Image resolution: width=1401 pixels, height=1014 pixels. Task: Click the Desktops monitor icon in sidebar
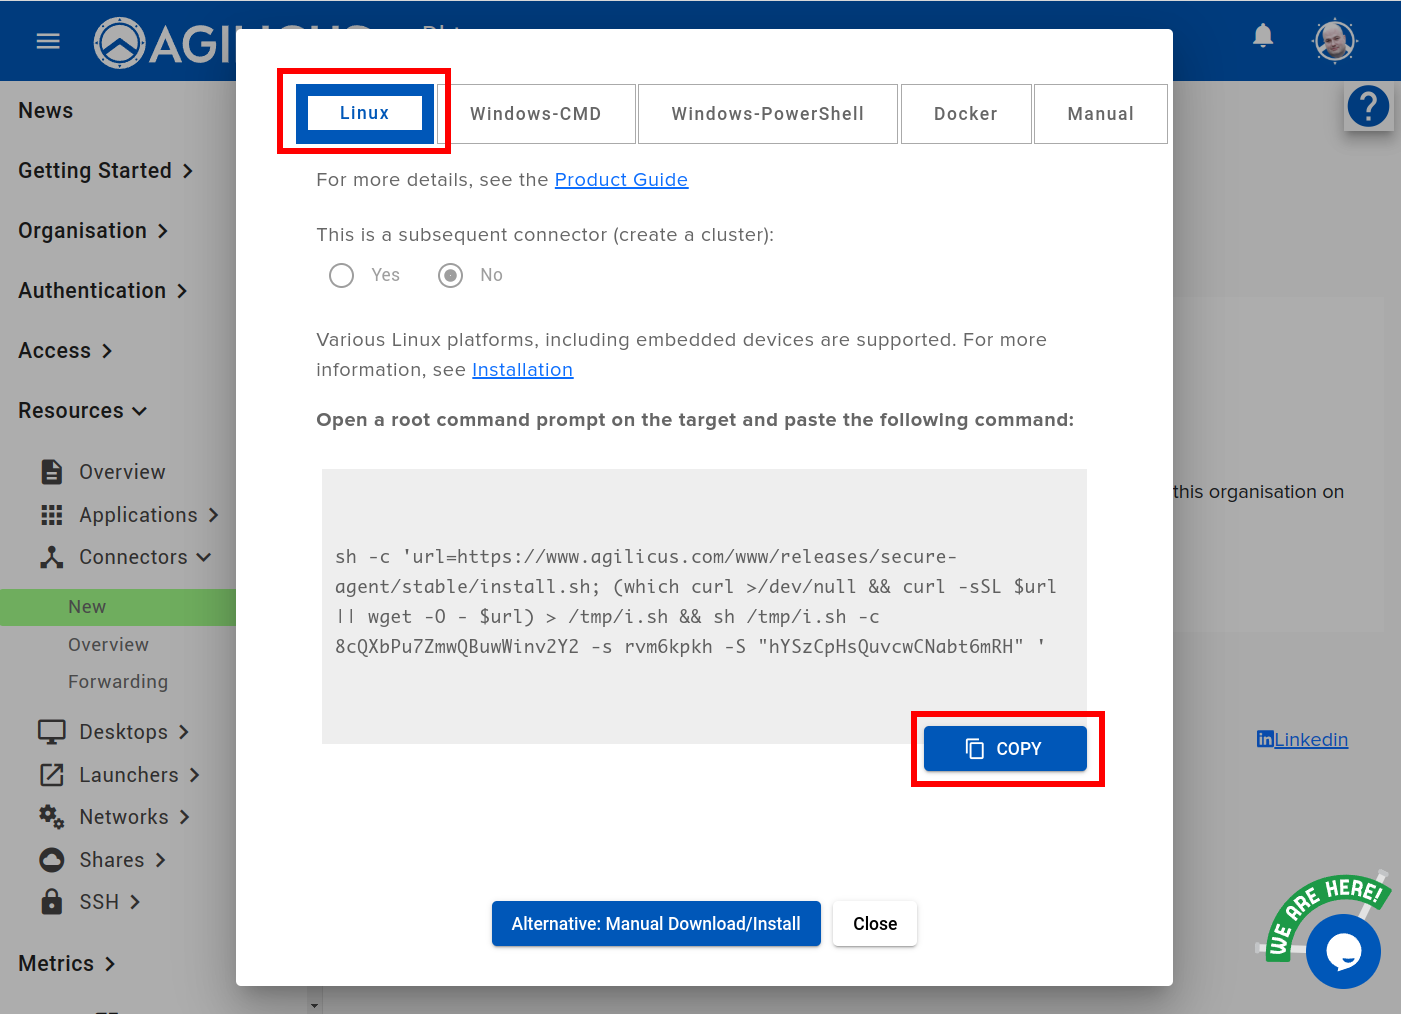(52, 732)
